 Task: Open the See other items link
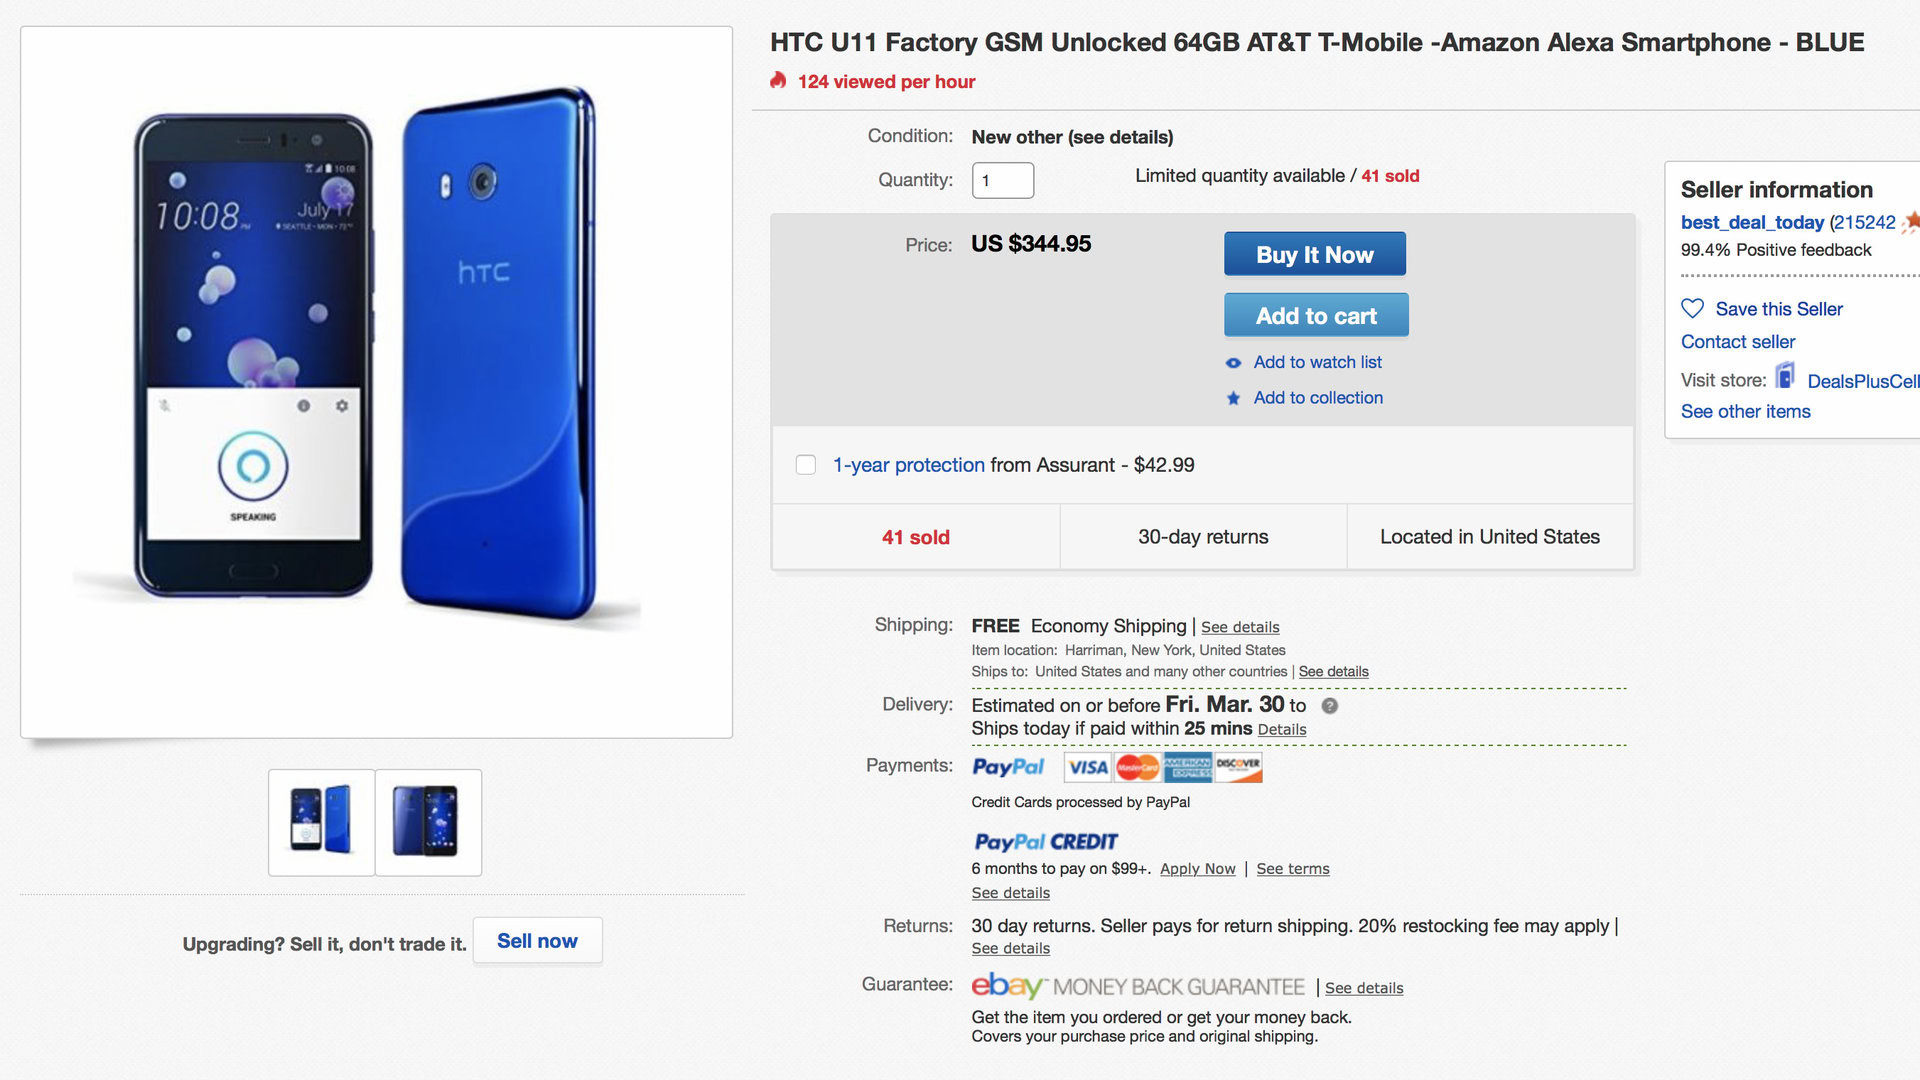click(1745, 412)
